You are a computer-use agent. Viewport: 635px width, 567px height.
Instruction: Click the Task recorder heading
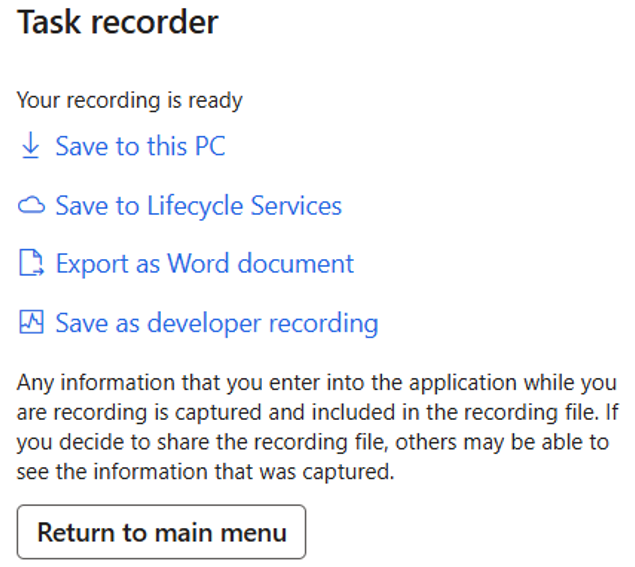tap(117, 24)
